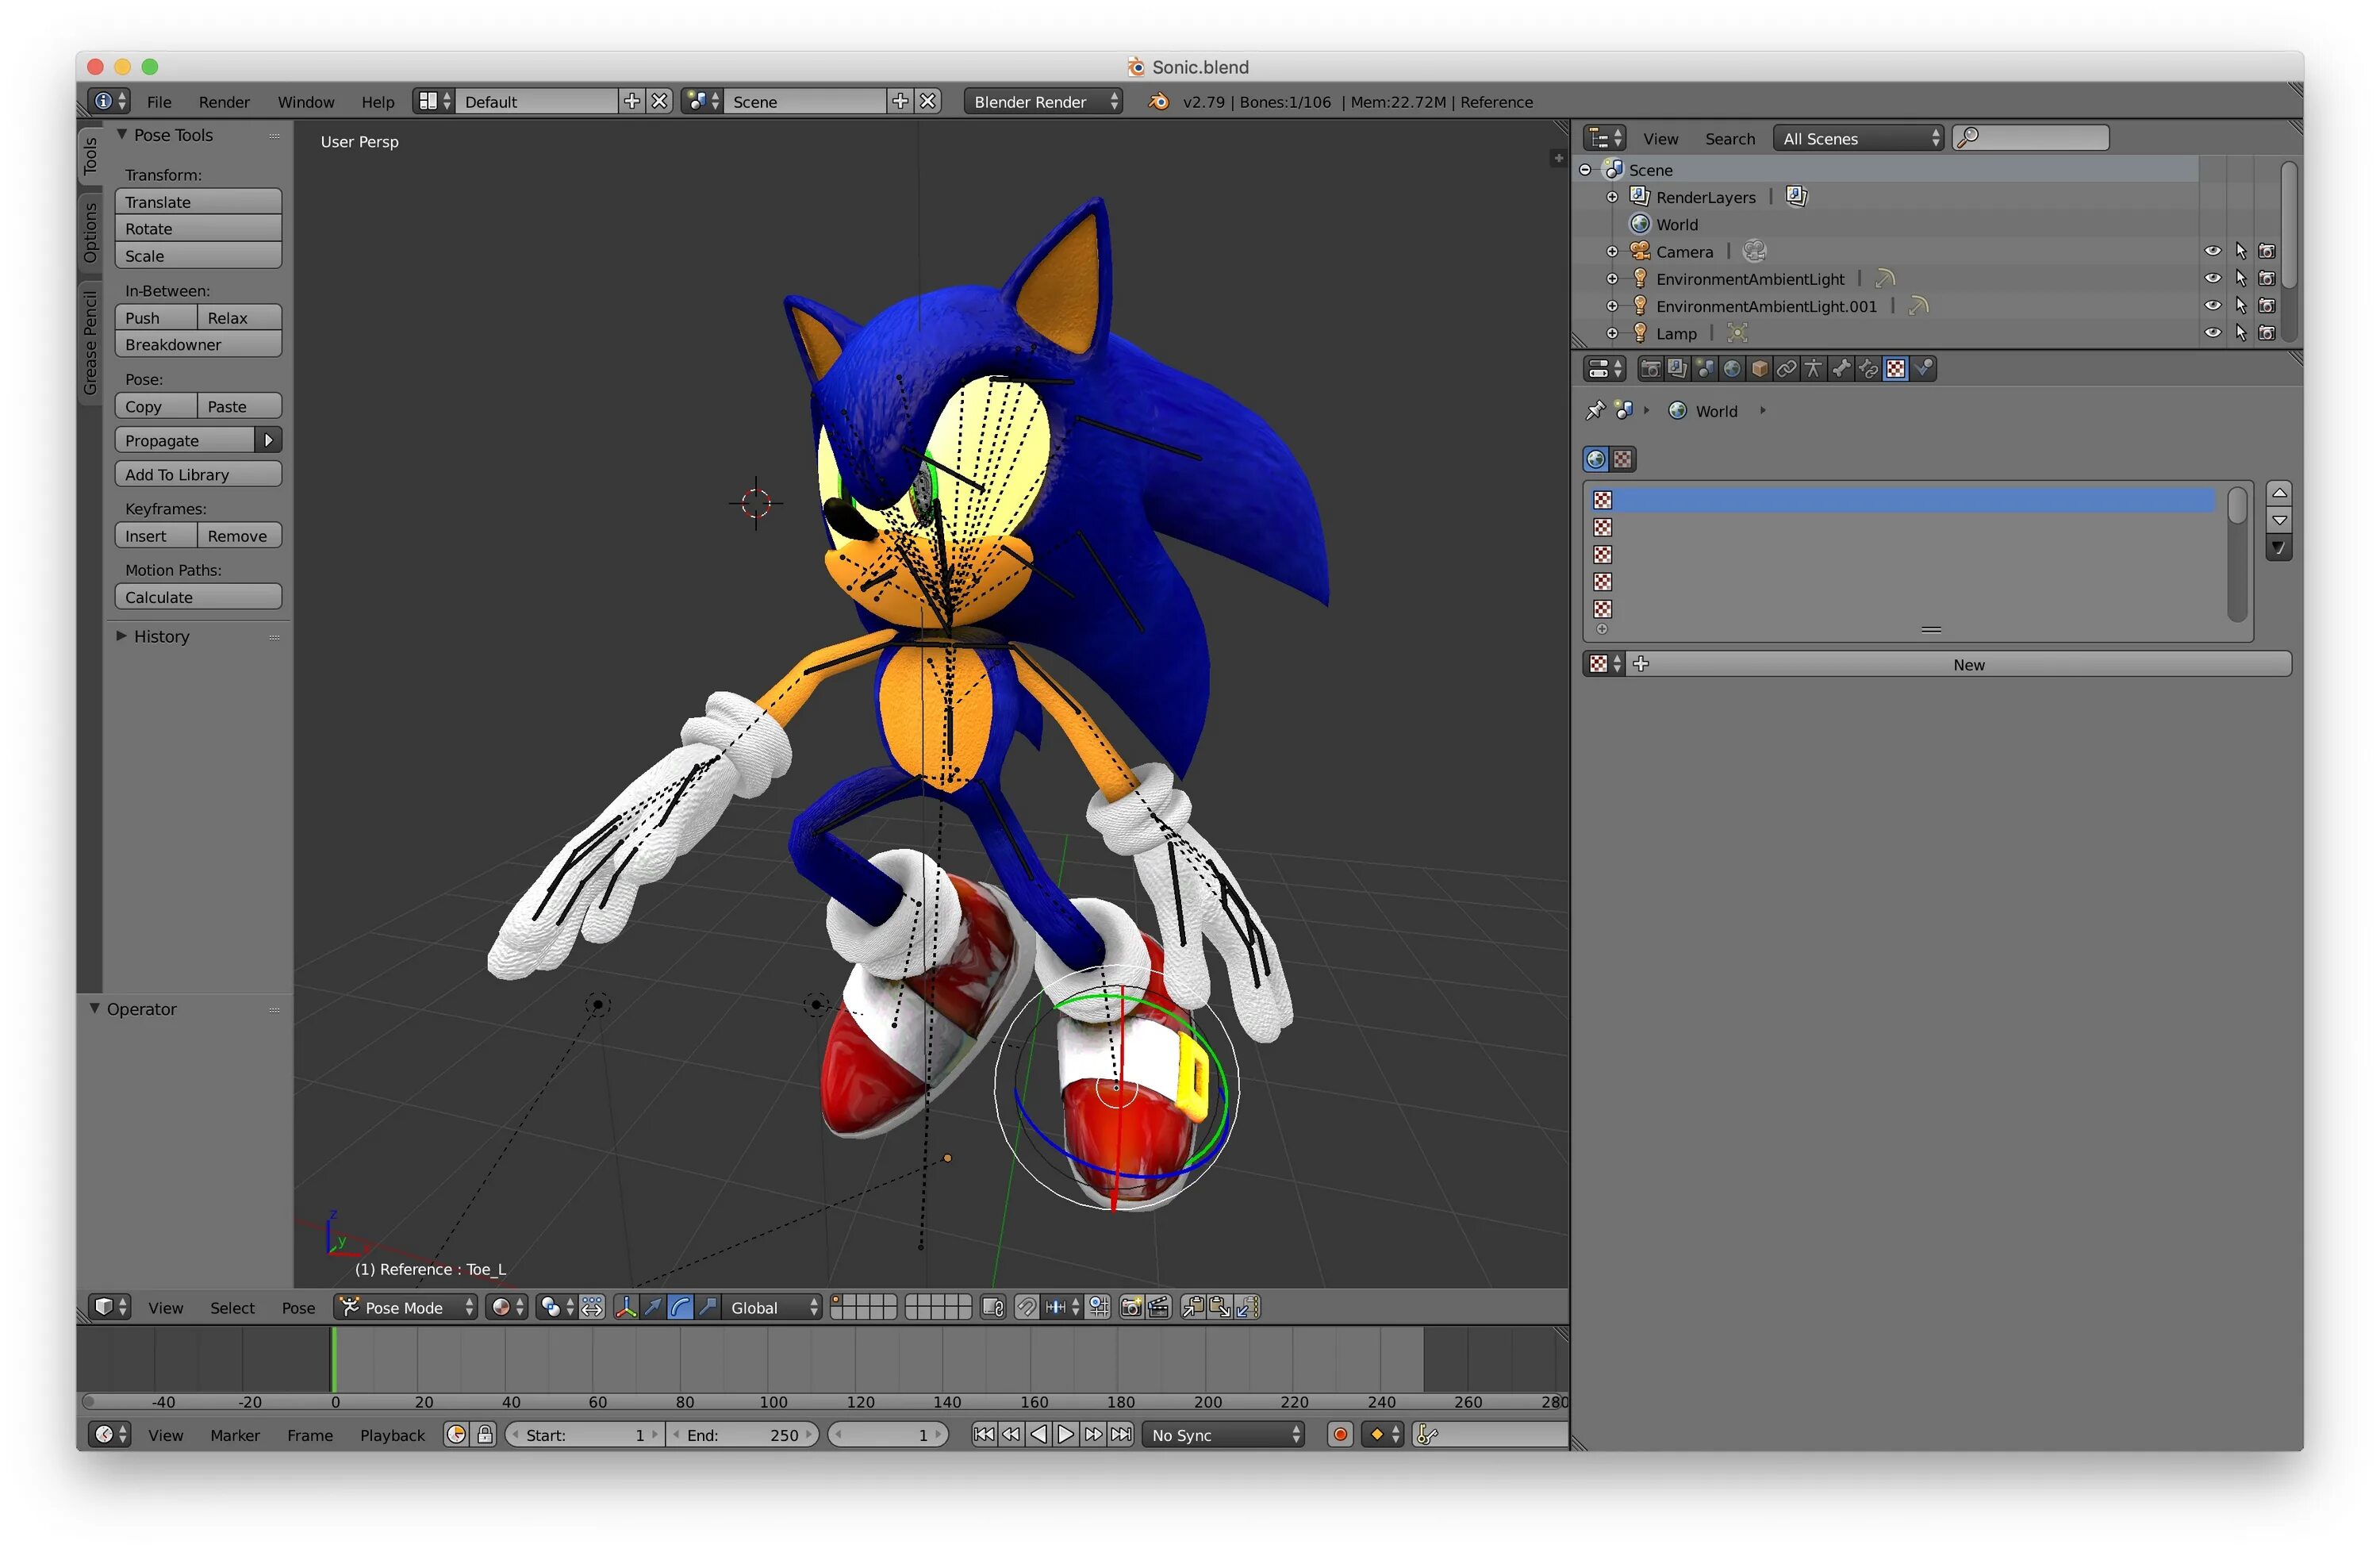Switch to the Grease Pencil tab
Image resolution: width=2380 pixels, height=1552 pixels.
(x=90, y=342)
